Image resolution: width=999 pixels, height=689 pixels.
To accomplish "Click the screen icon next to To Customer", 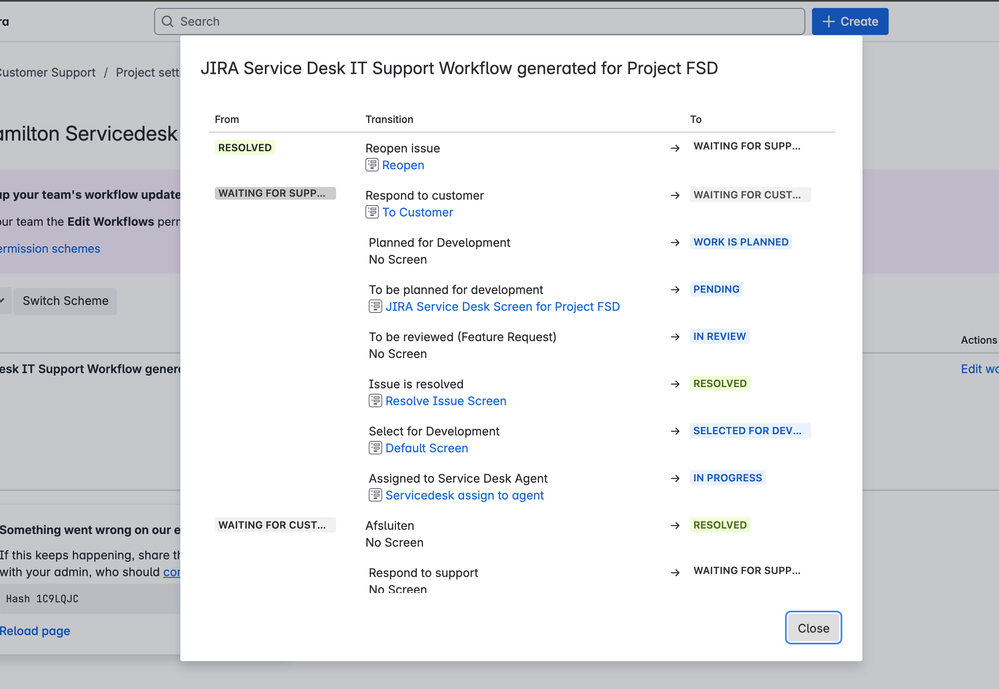I will tap(372, 212).
